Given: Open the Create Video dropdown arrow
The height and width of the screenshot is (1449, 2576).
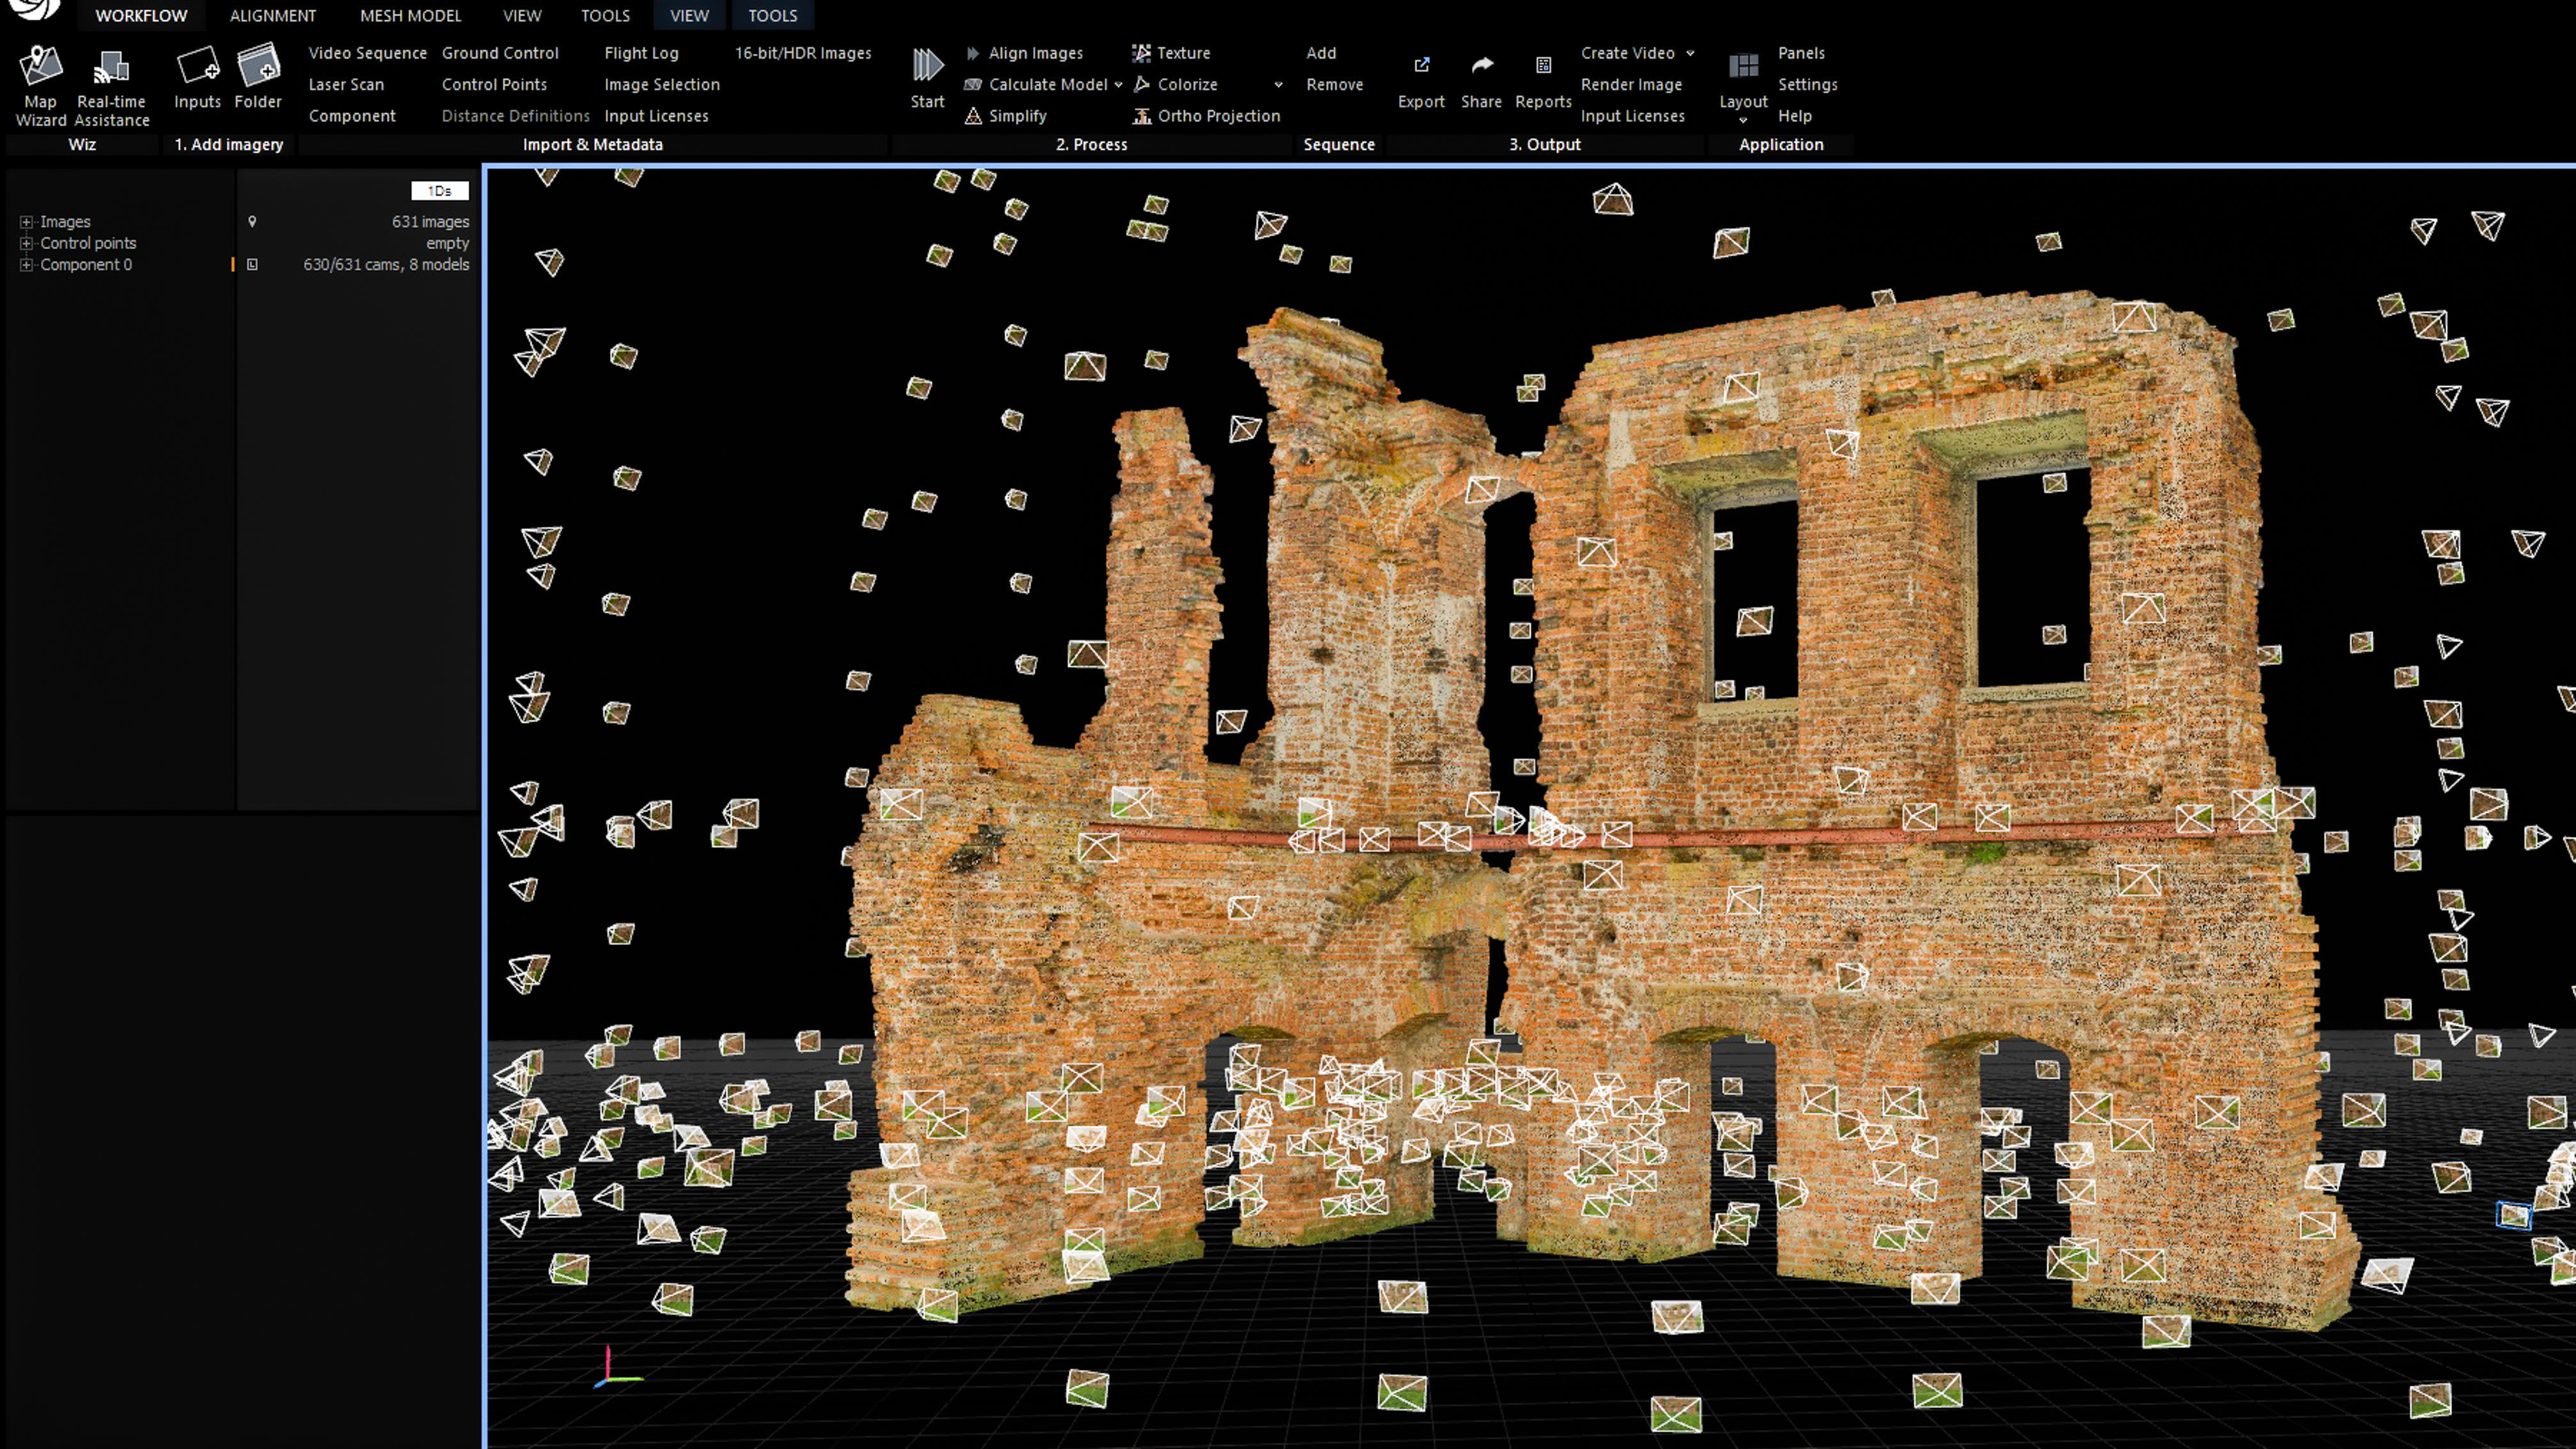Looking at the screenshot, I should tap(1690, 53).
